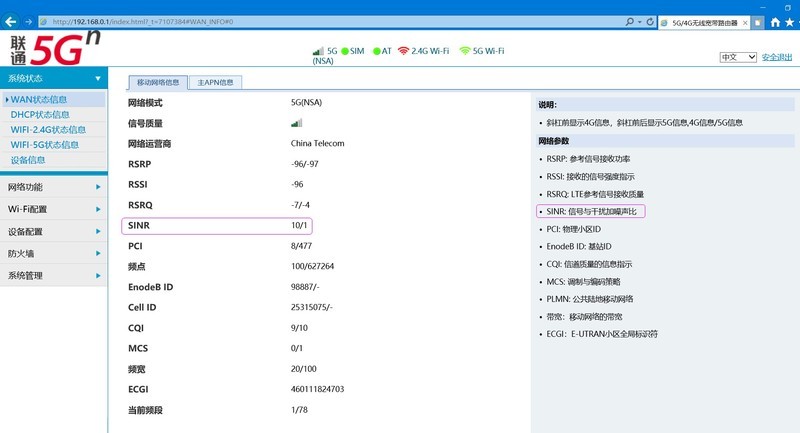Click the search magnifier in address bar
Viewport: 800px width, 433px height.
630,22
